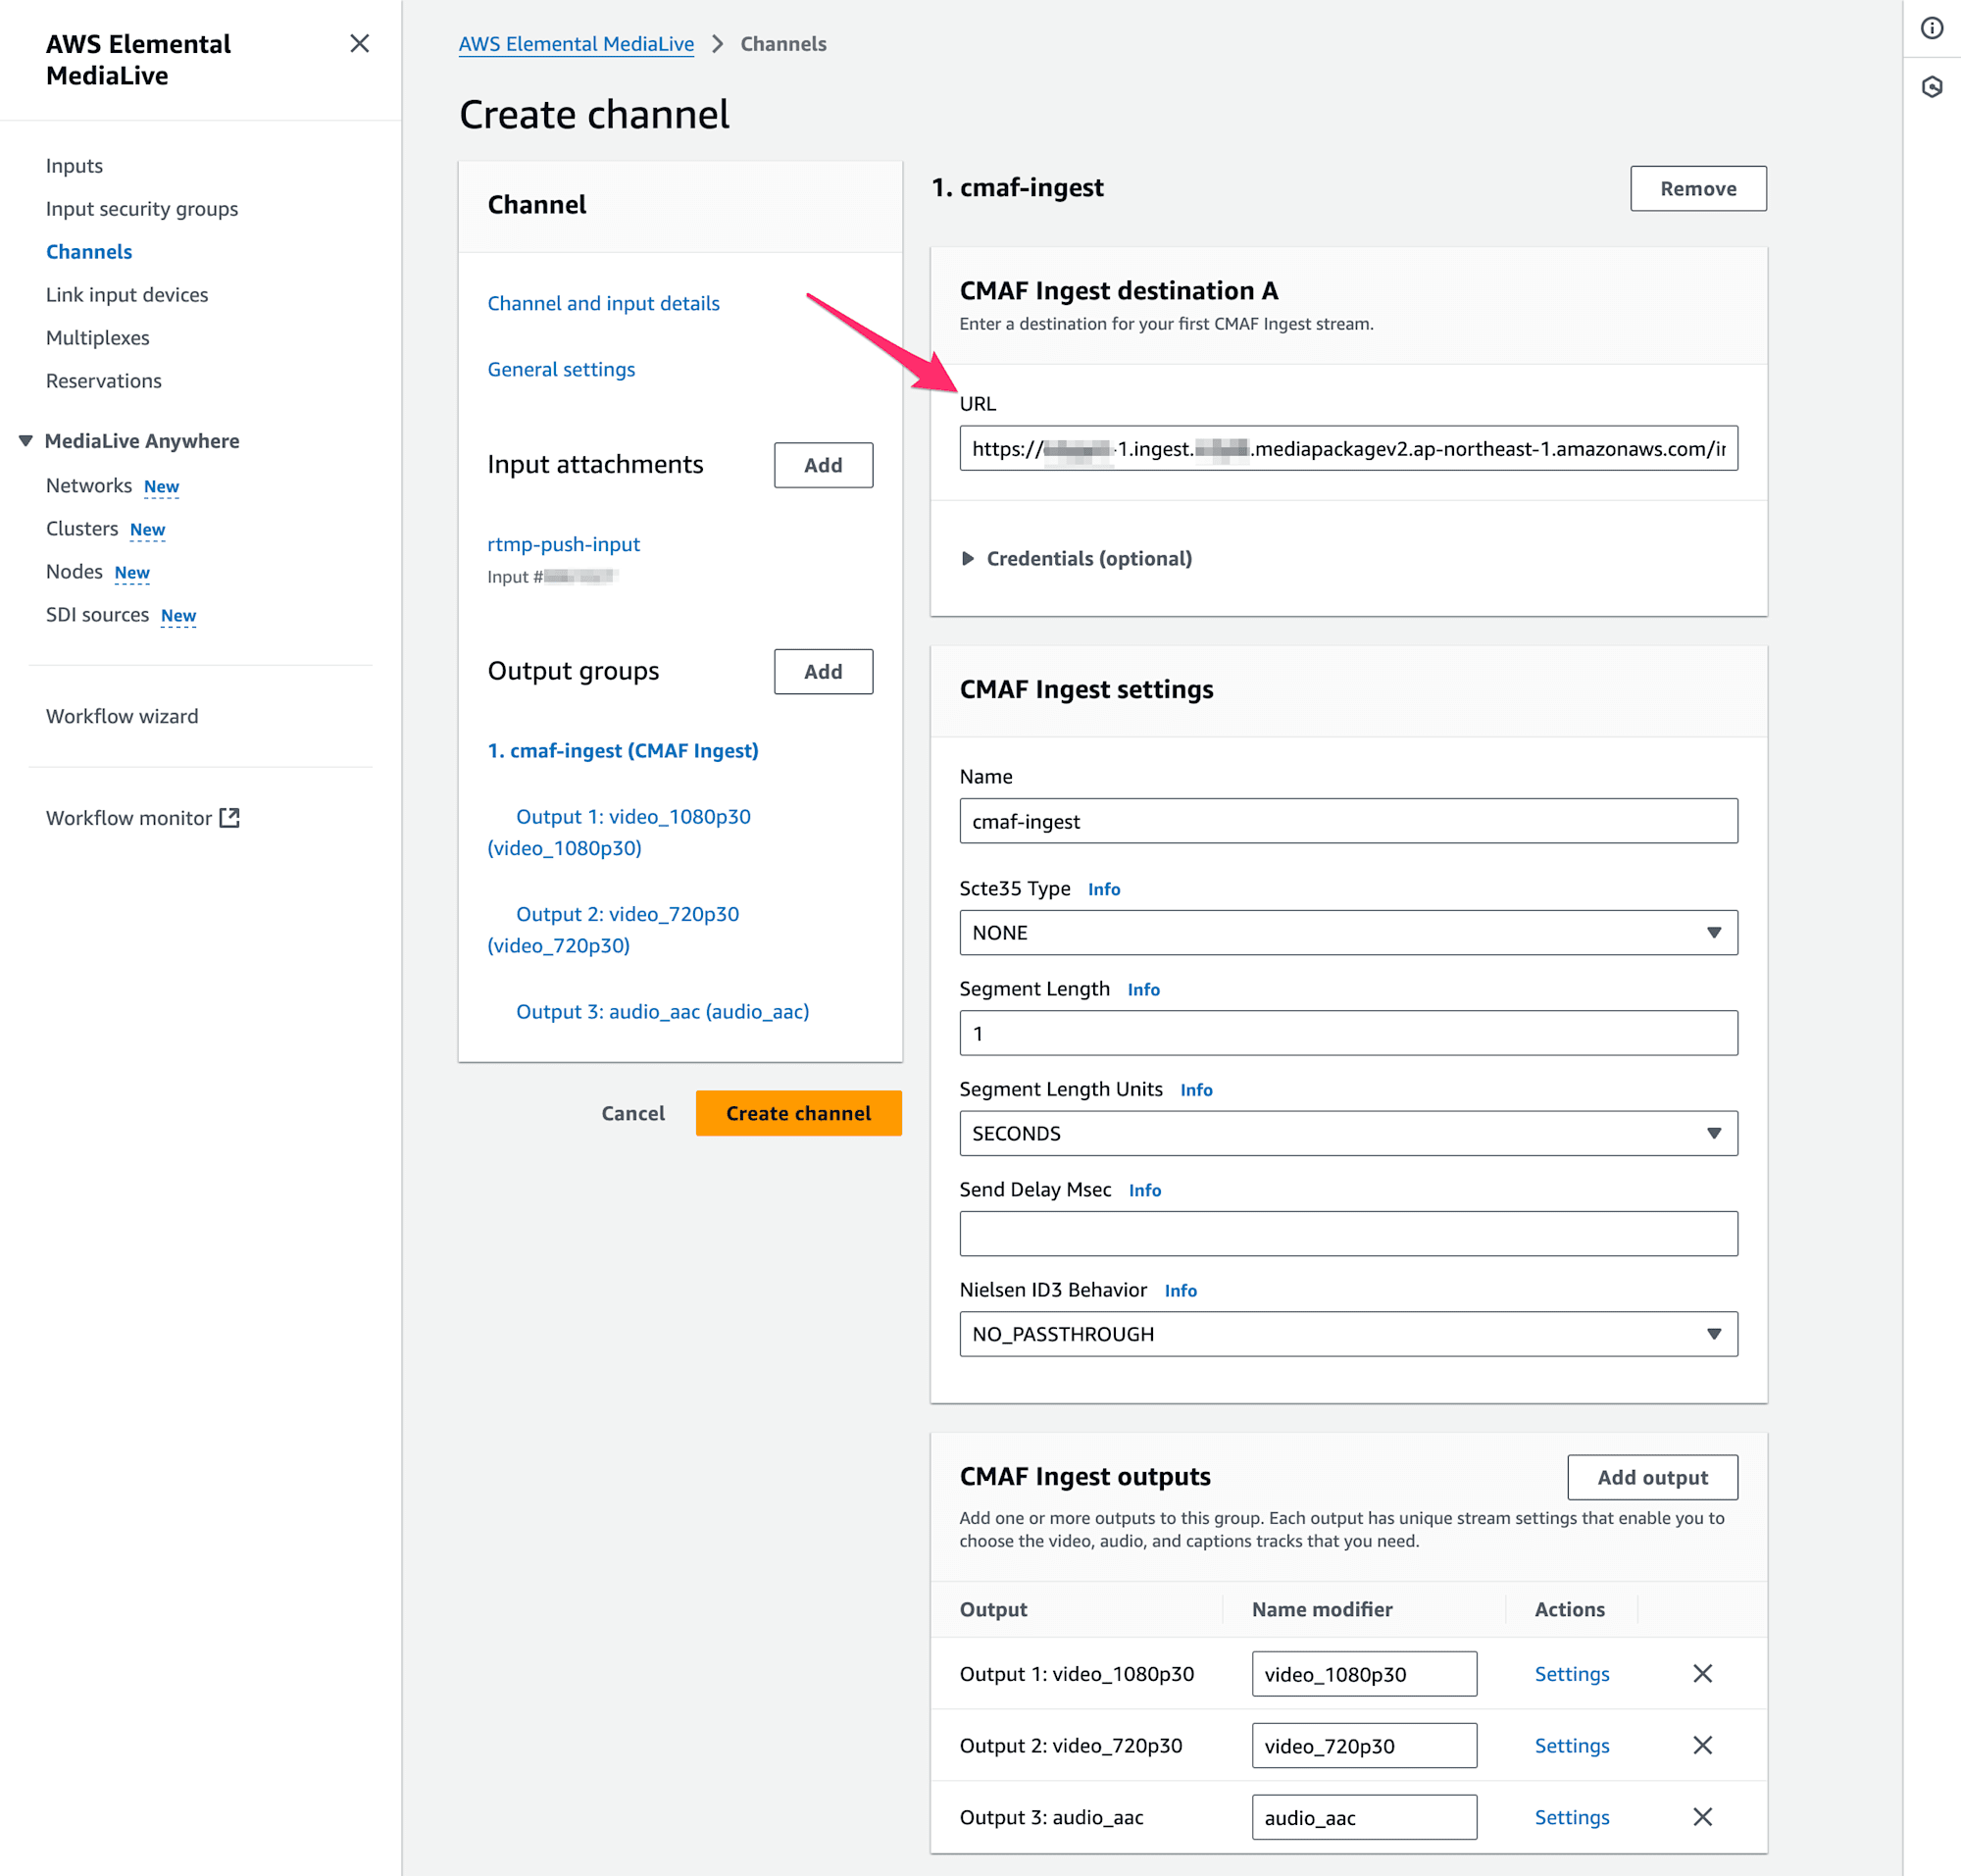The image size is (1961, 1876).
Task: Open Info link for Scte35 Type
Action: click(1104, 889)
